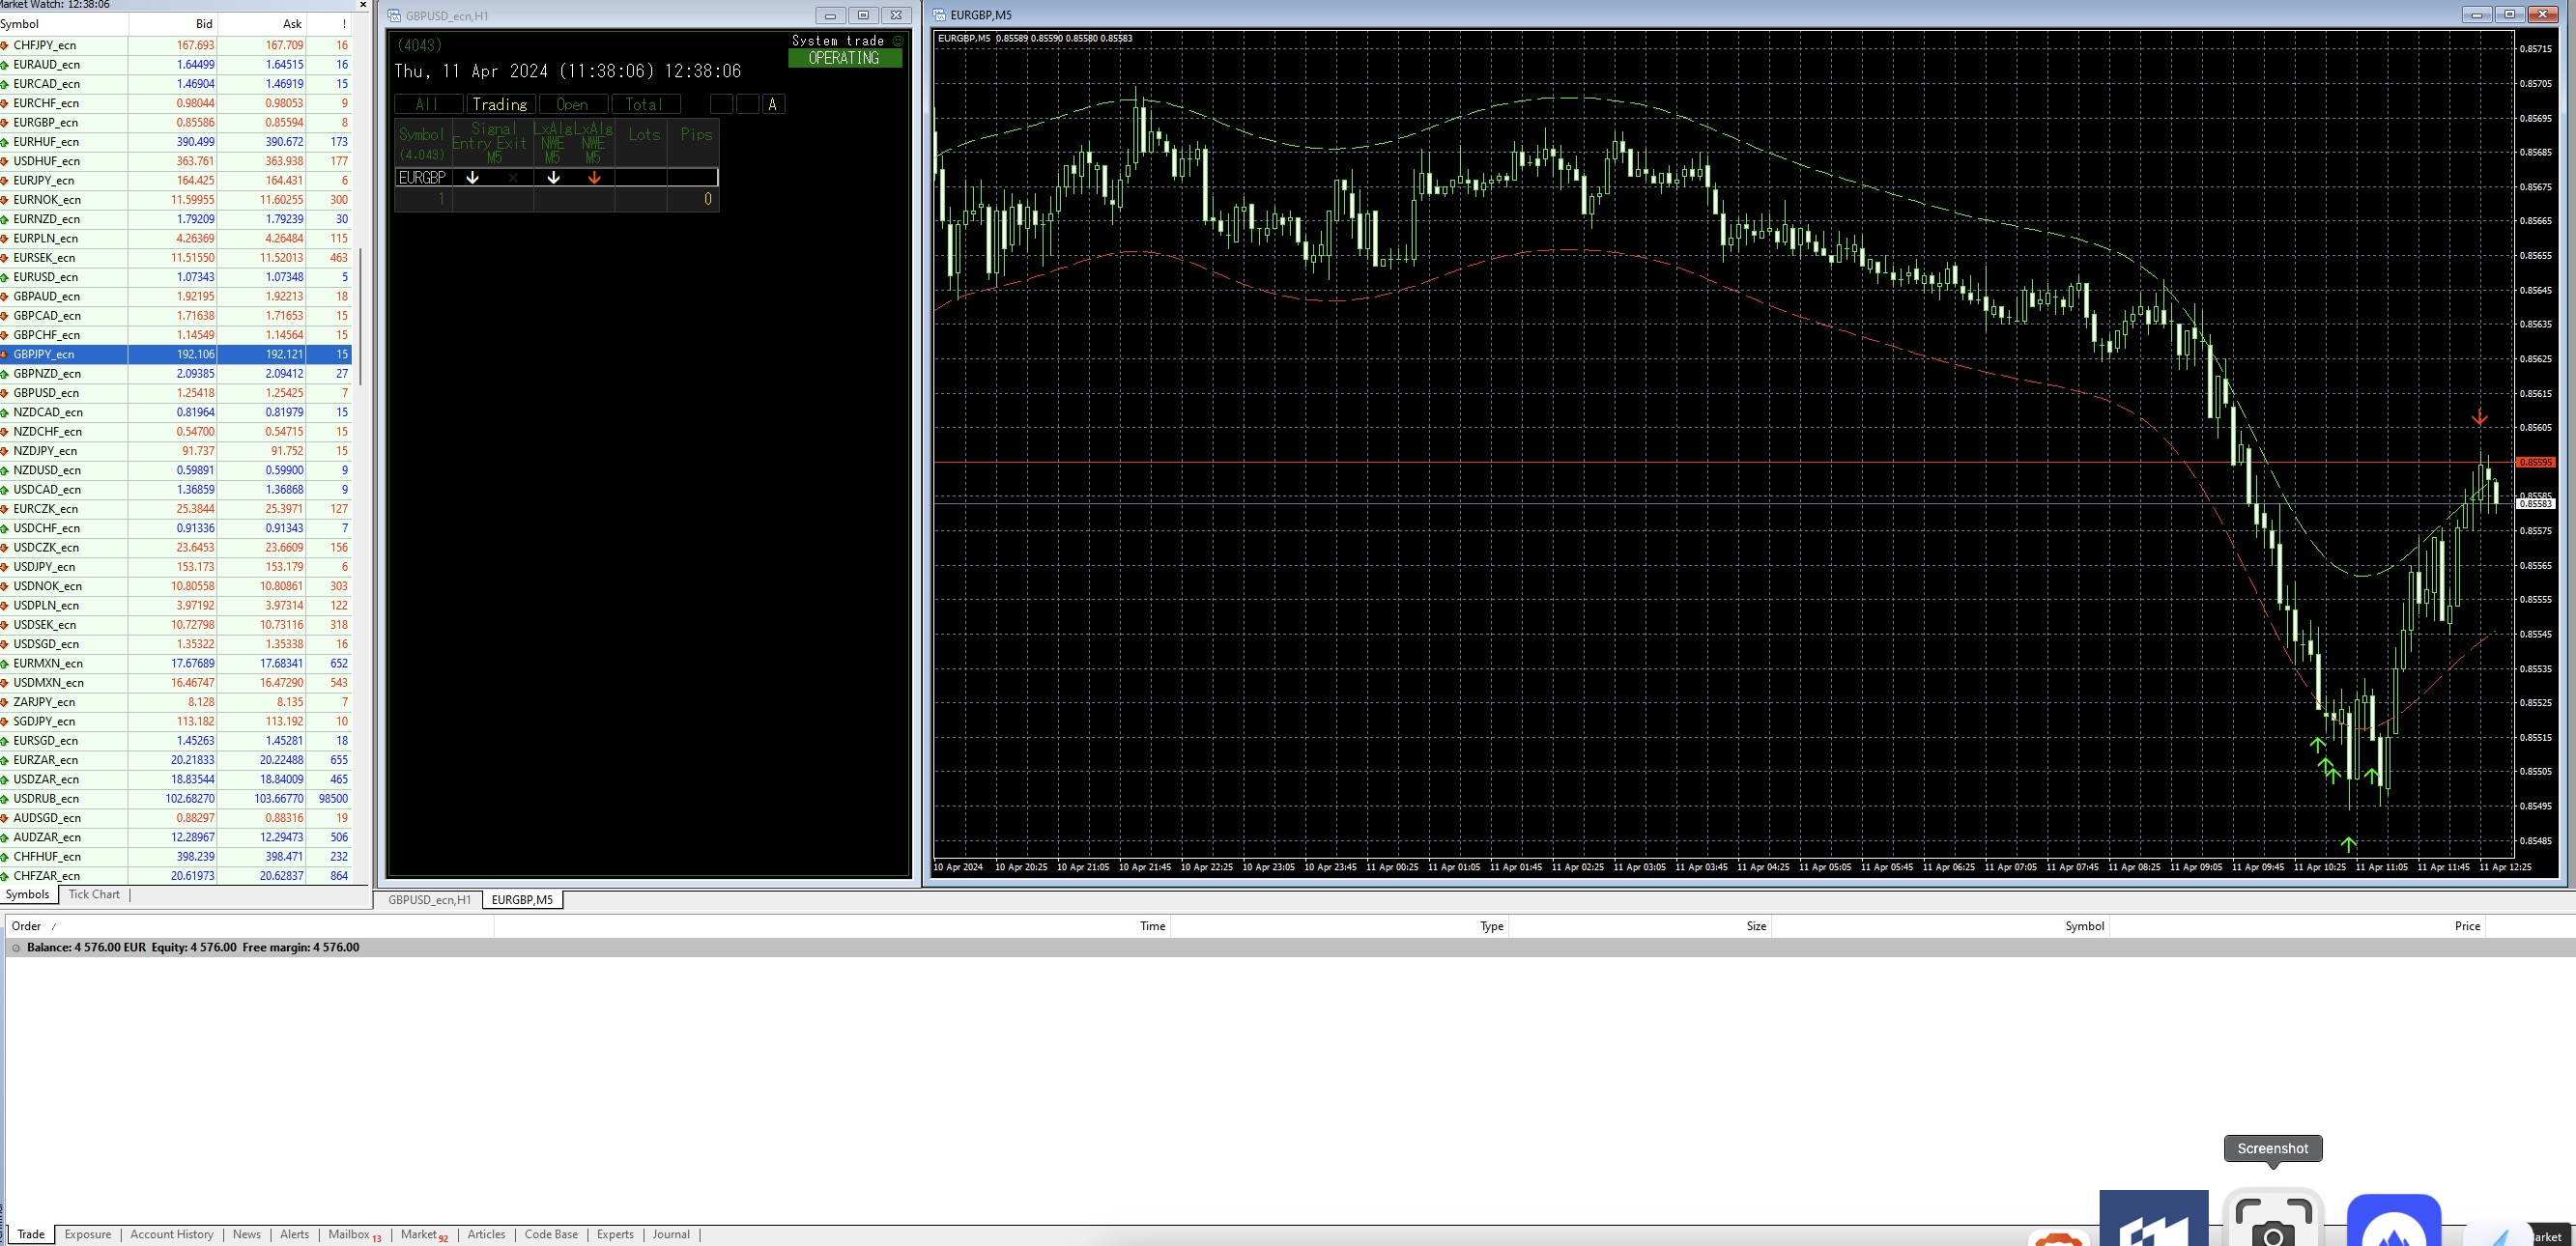Sort orders by Order column header
2576x1246 pixels.
(x=26, y=926)
